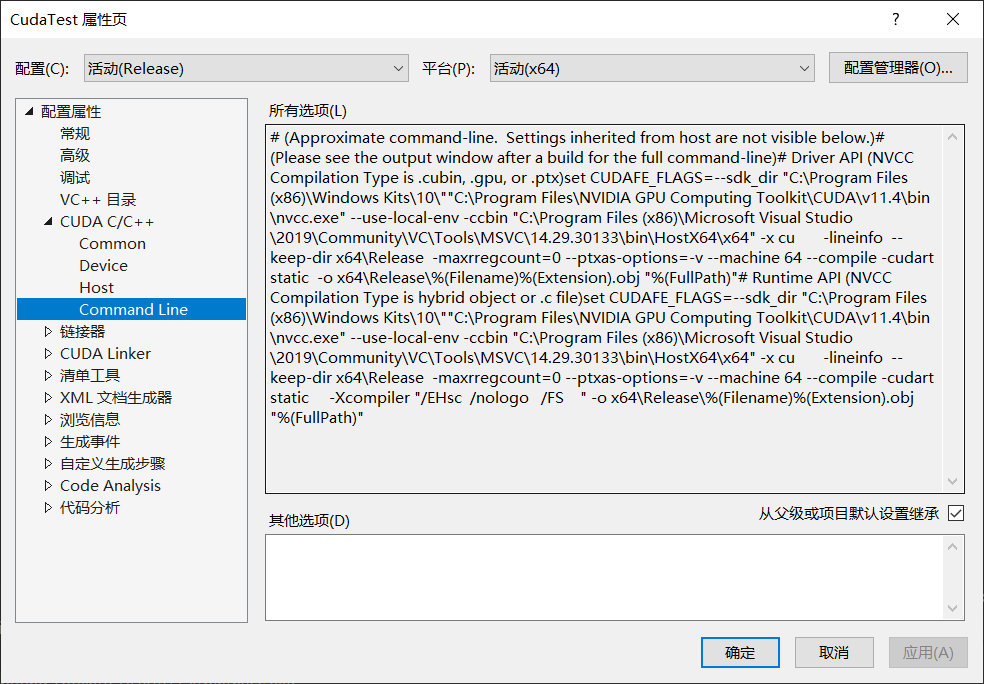Click the 其他选项 scrollbar down arrow
Viewport: 984px width, 684px height.
coord(953,608)
